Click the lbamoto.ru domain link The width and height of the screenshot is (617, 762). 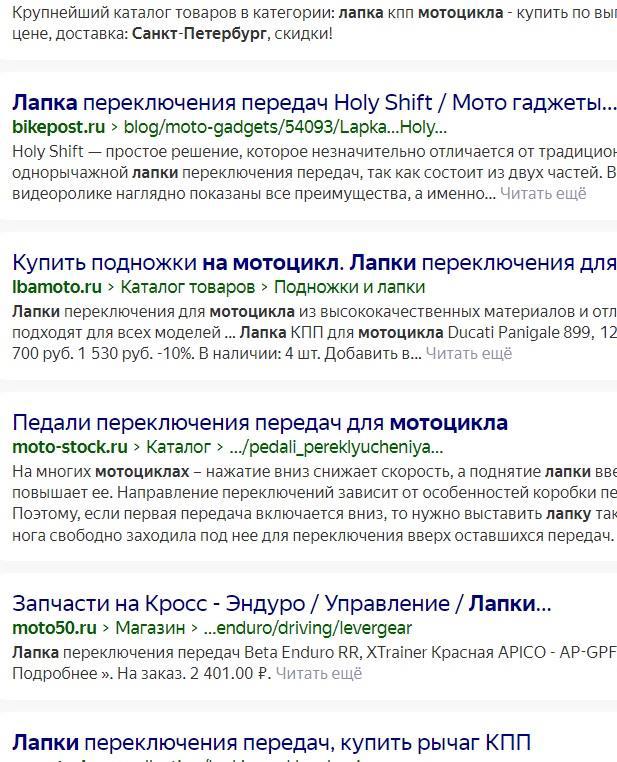pos(57,287)
